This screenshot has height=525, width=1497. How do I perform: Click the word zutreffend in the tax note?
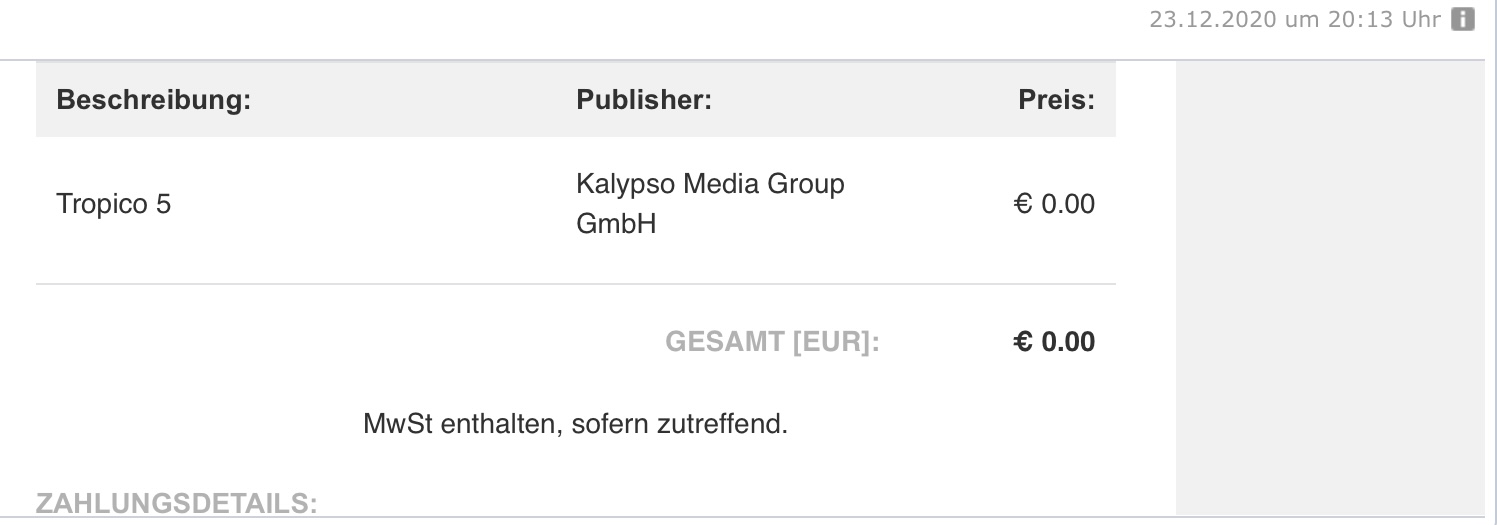pos(723,423)
